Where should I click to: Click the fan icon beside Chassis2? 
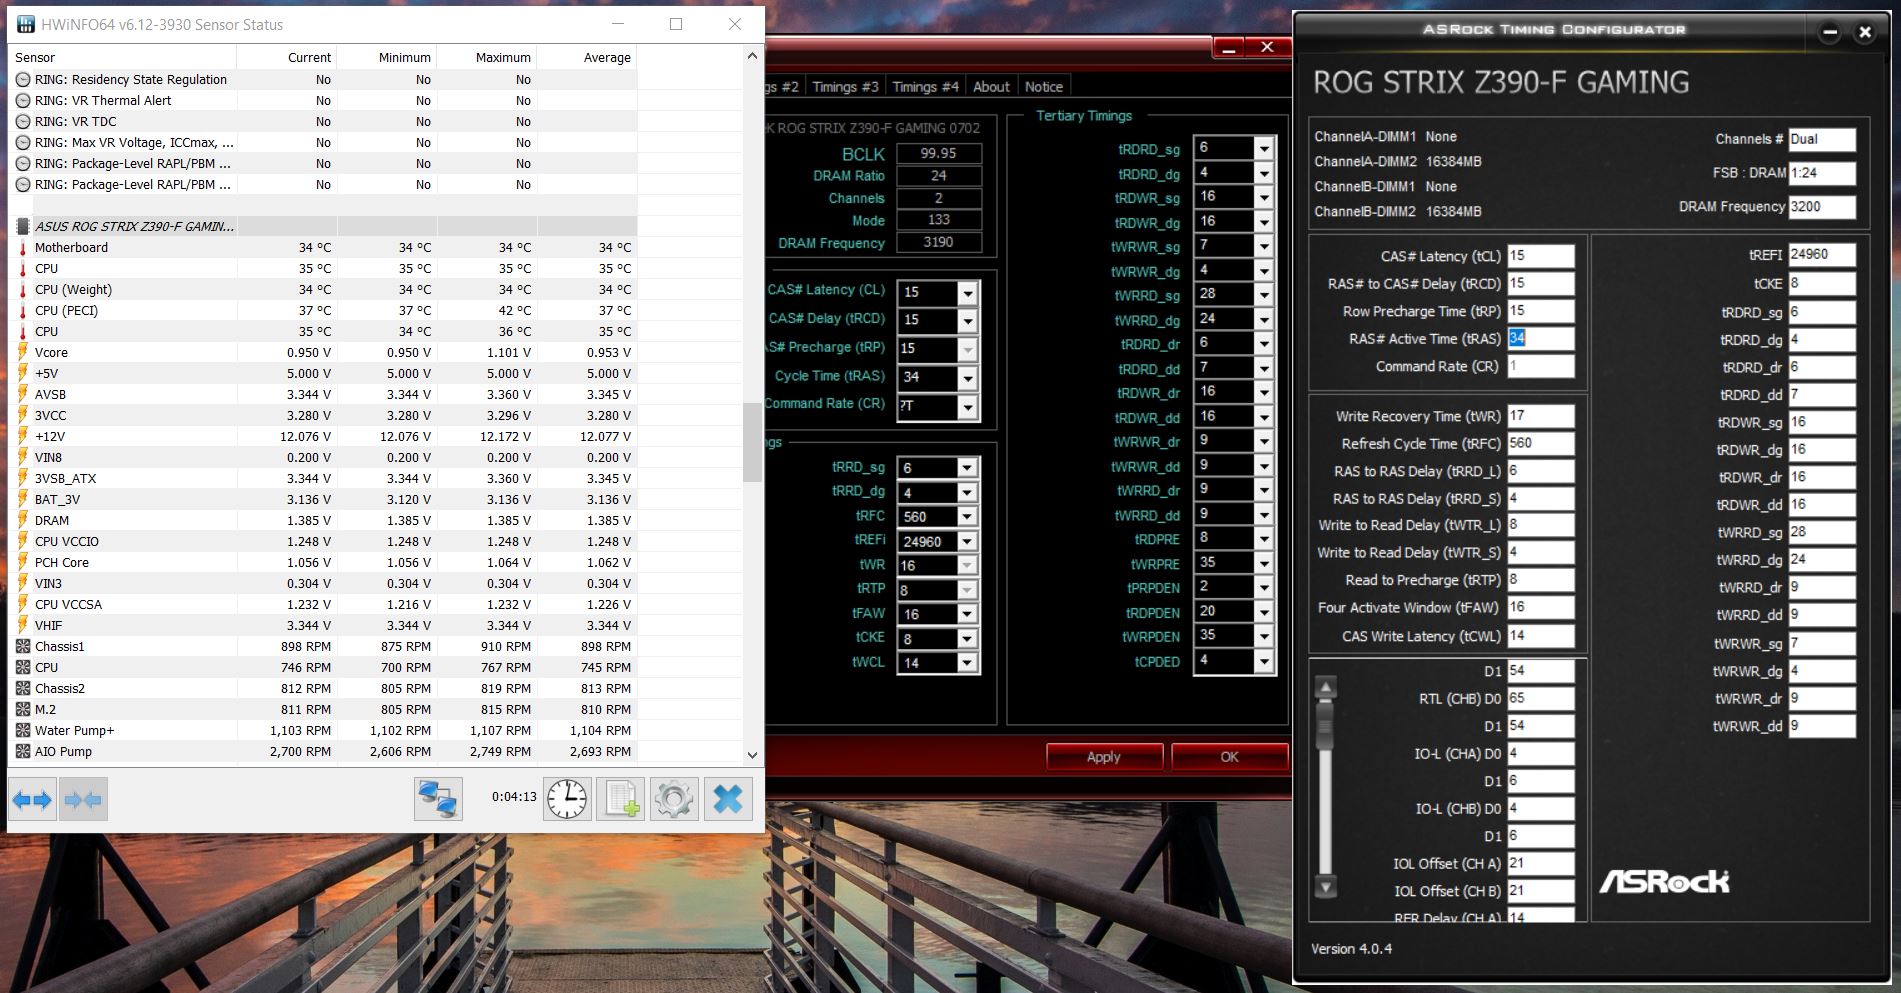(x=23, y=689)
